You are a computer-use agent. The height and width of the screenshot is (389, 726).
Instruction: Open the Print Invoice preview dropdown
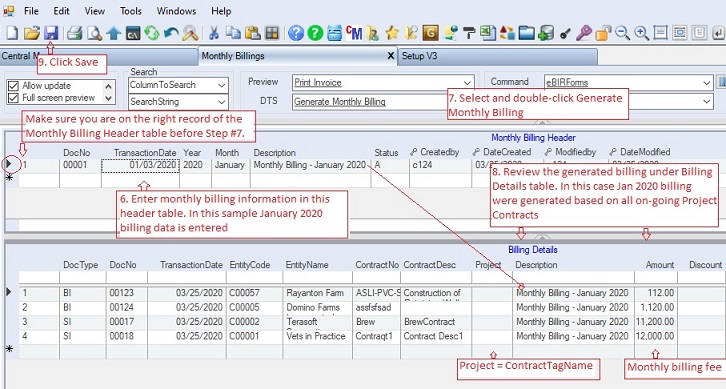(x=467, y=83)
